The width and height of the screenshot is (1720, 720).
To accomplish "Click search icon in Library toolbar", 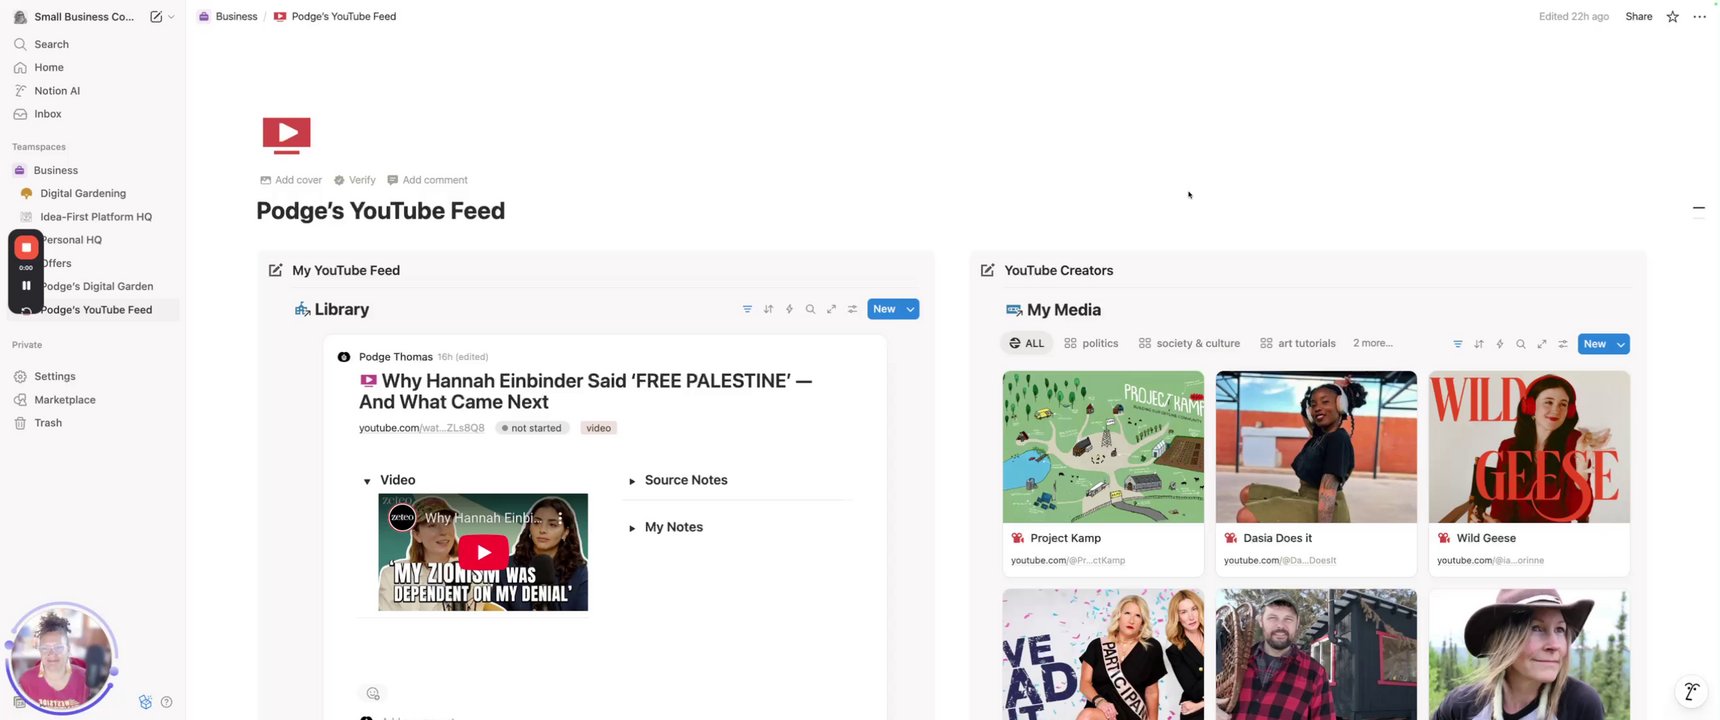I will point(810,309).
